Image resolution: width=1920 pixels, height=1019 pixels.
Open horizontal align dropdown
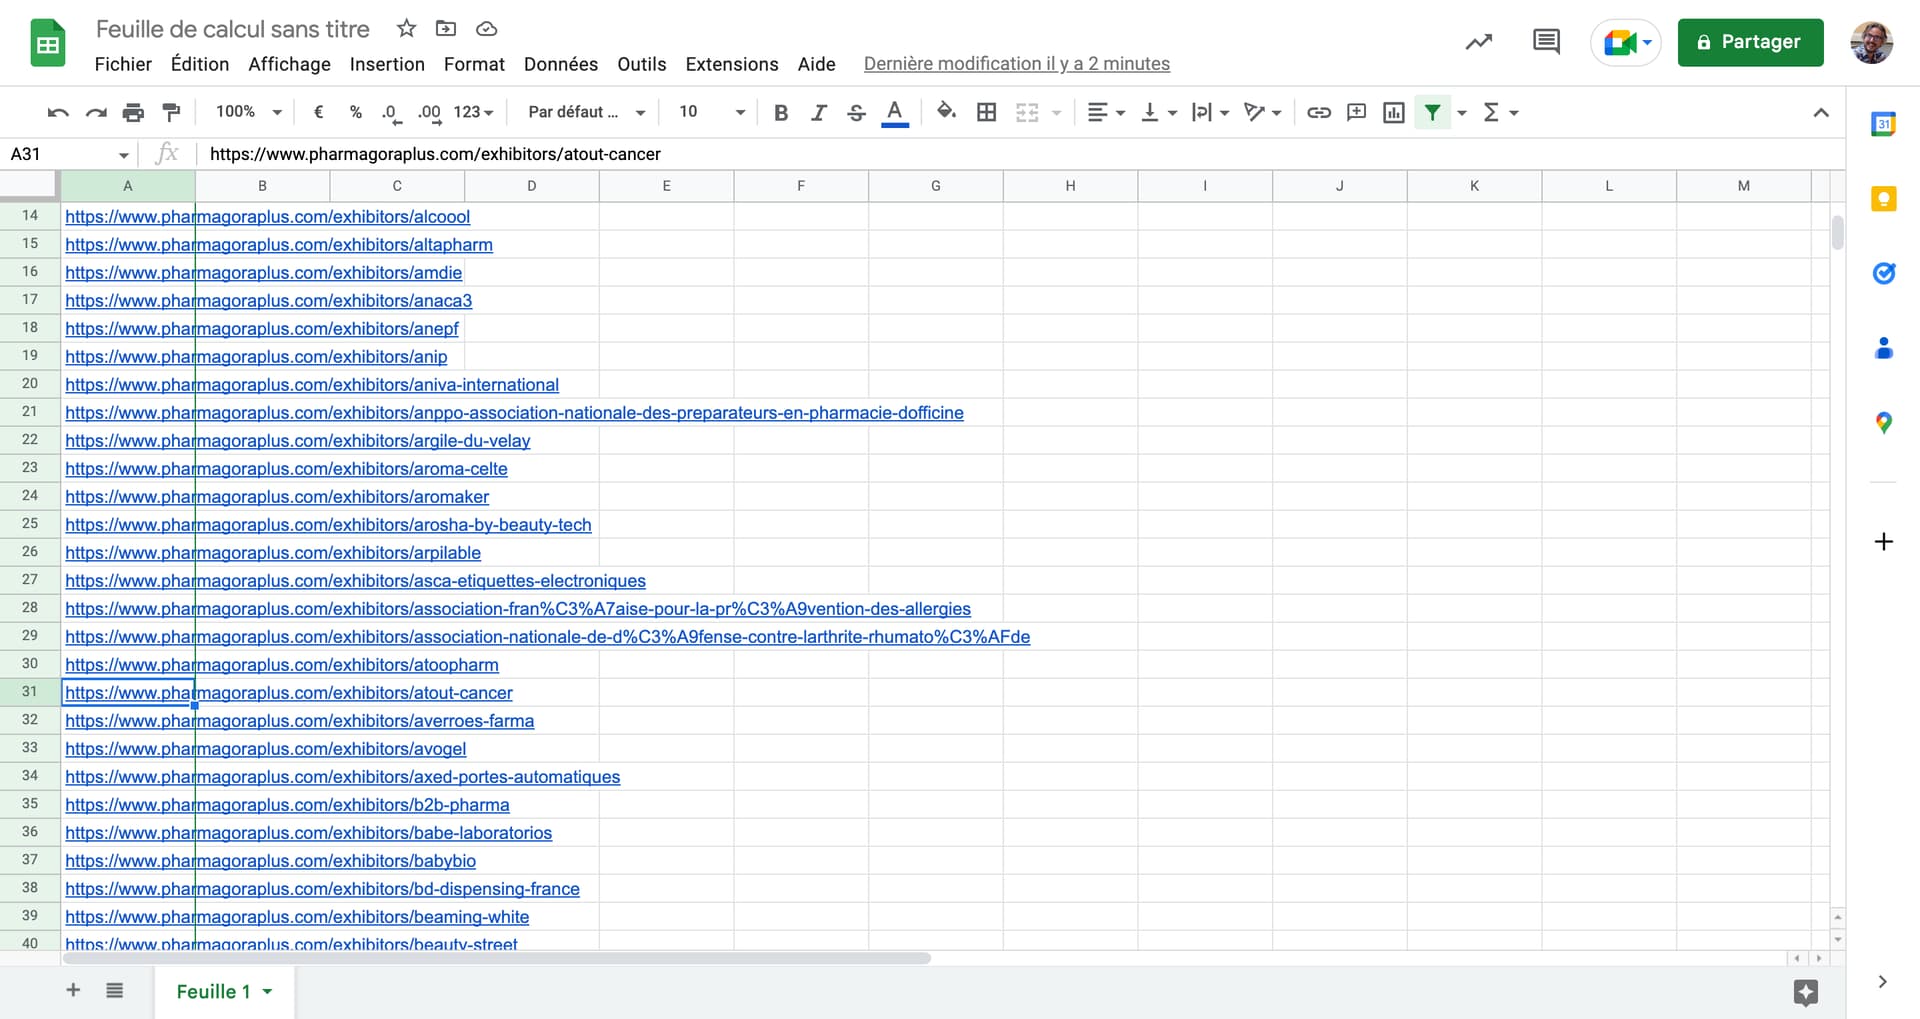click(x=1106, y=113)
